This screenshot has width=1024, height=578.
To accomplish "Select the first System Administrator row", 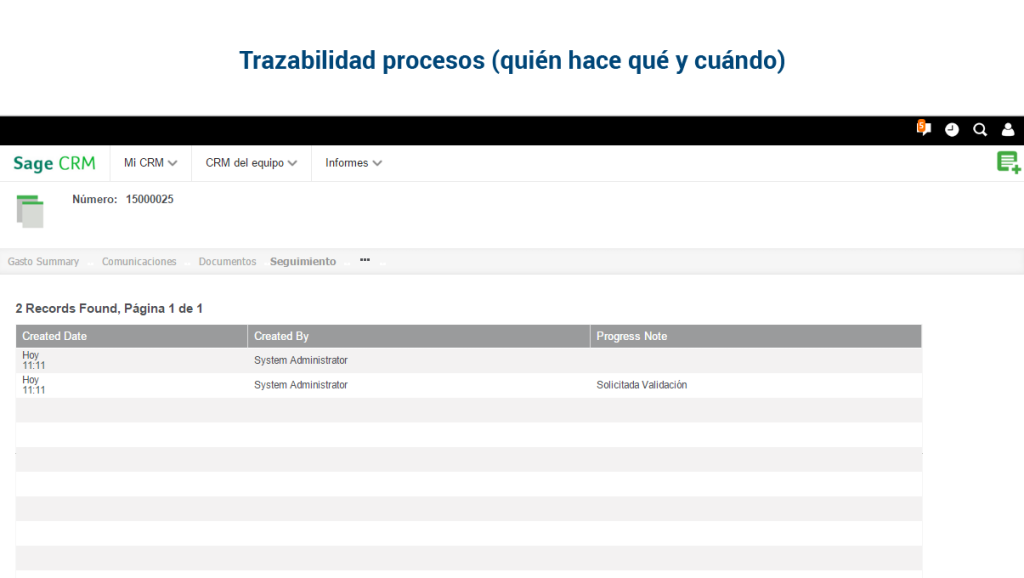I will (300, 360).
